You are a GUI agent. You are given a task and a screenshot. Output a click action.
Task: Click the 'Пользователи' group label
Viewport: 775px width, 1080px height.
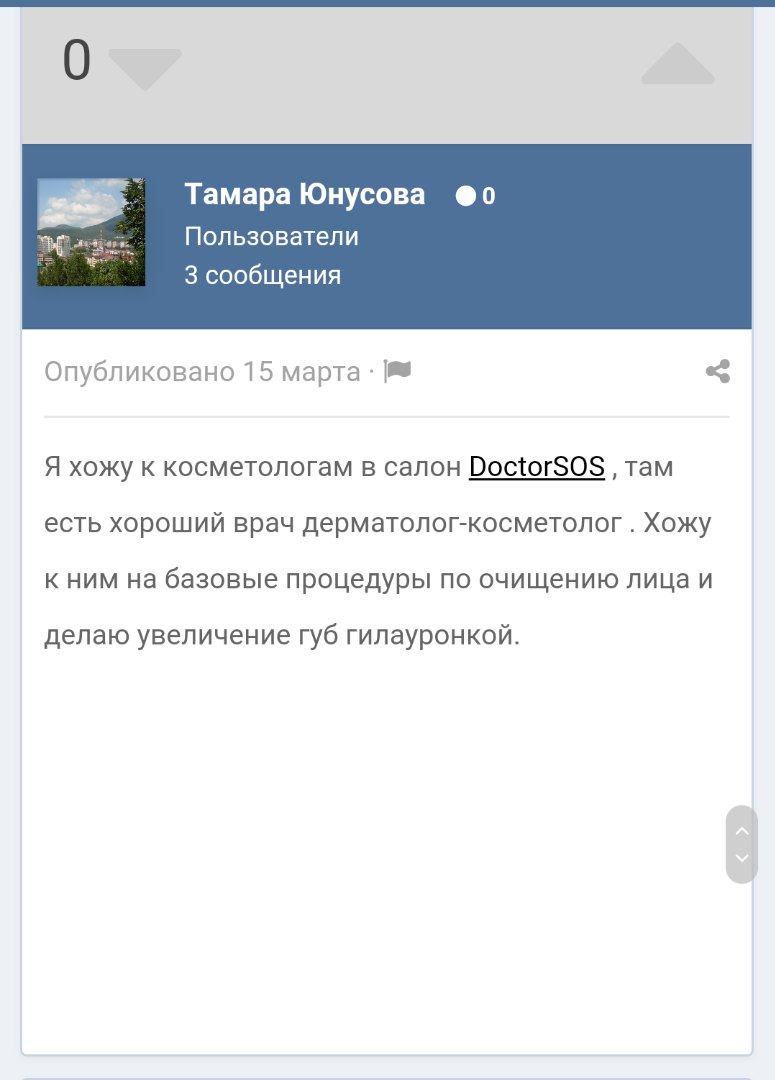[x=271, y=237]
